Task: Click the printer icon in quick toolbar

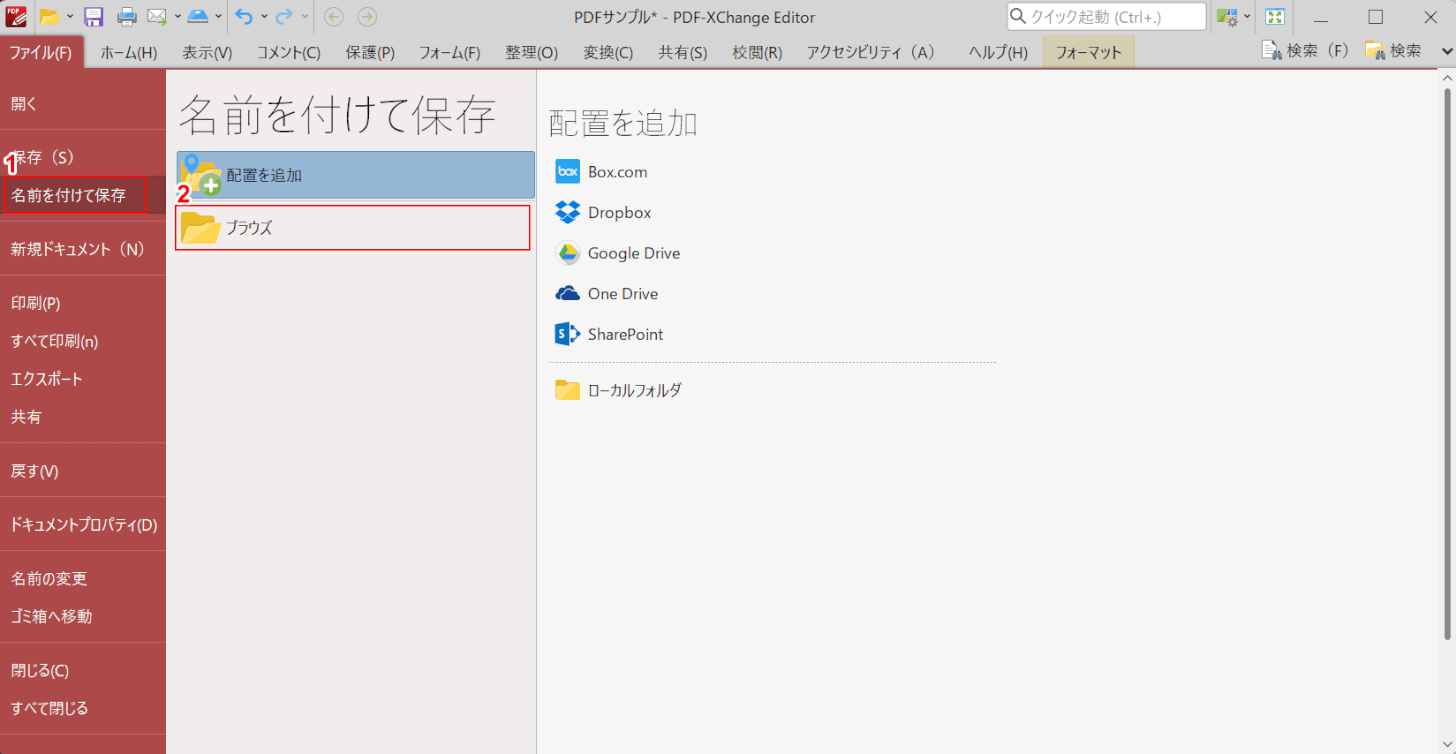Action: (x=127, y=17)
